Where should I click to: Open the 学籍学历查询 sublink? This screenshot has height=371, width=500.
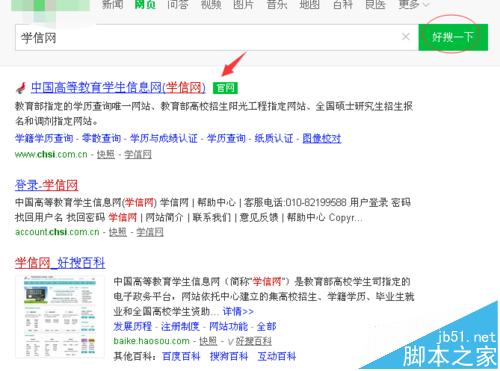pos(44,138)
